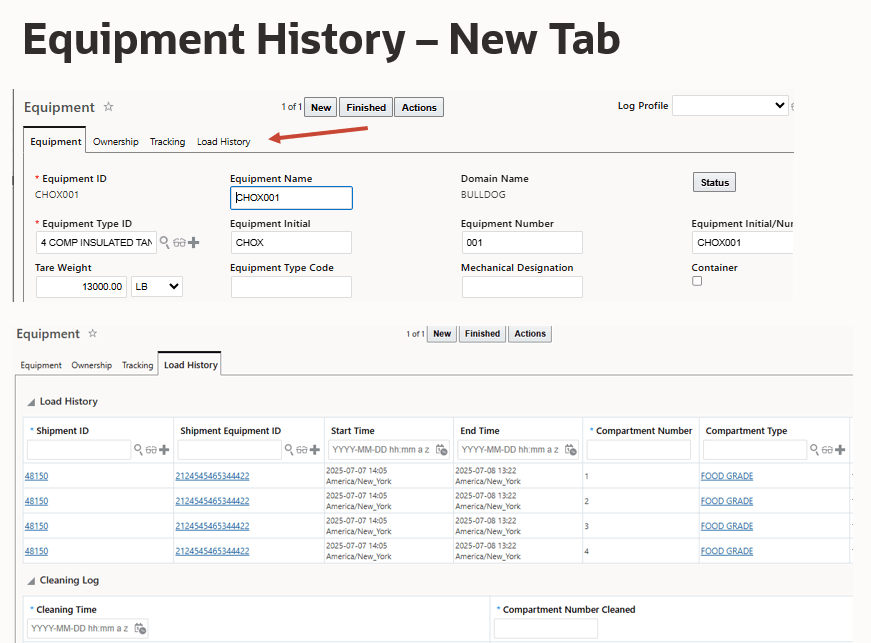871x643 pixels.
Task: Click the plus icon for Shipment Equipment ID filter
Action: [x=314, y=450]
